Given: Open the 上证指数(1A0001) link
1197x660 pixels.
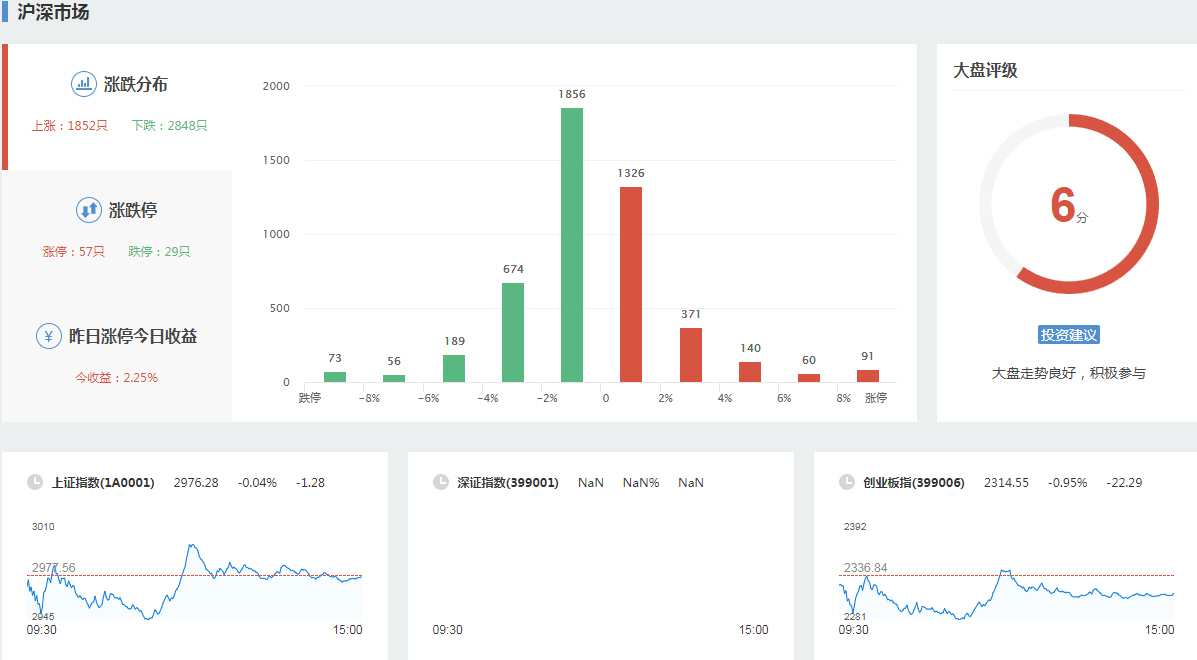Looking at the screenshot, I should [x=103, y=483].
